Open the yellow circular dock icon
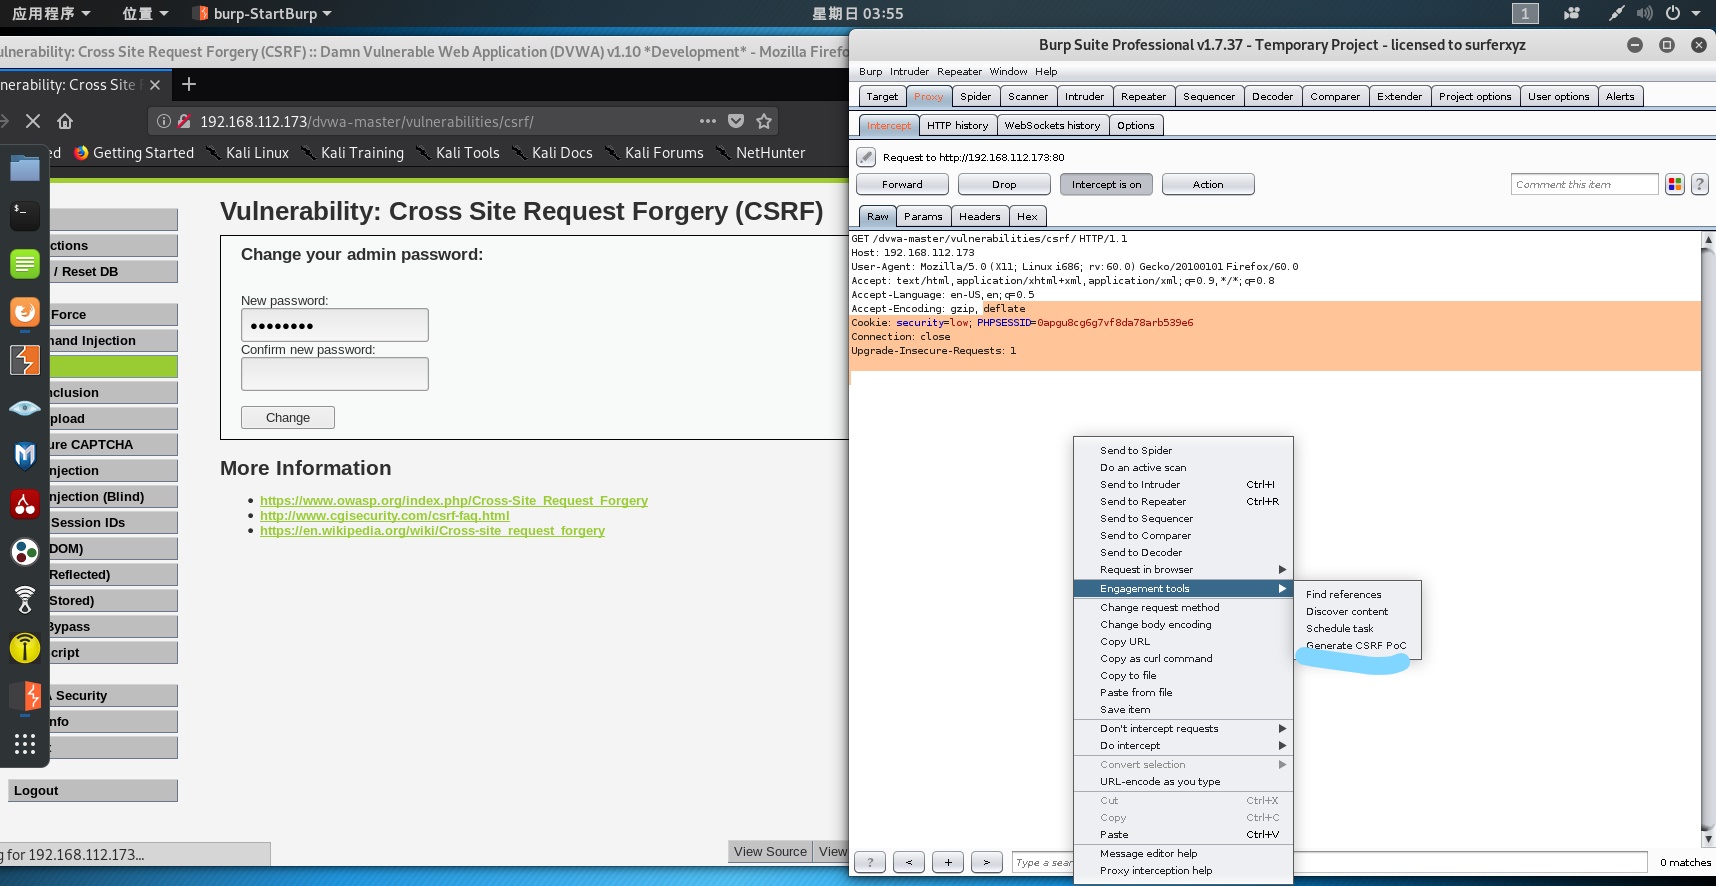 coord(25,648)
